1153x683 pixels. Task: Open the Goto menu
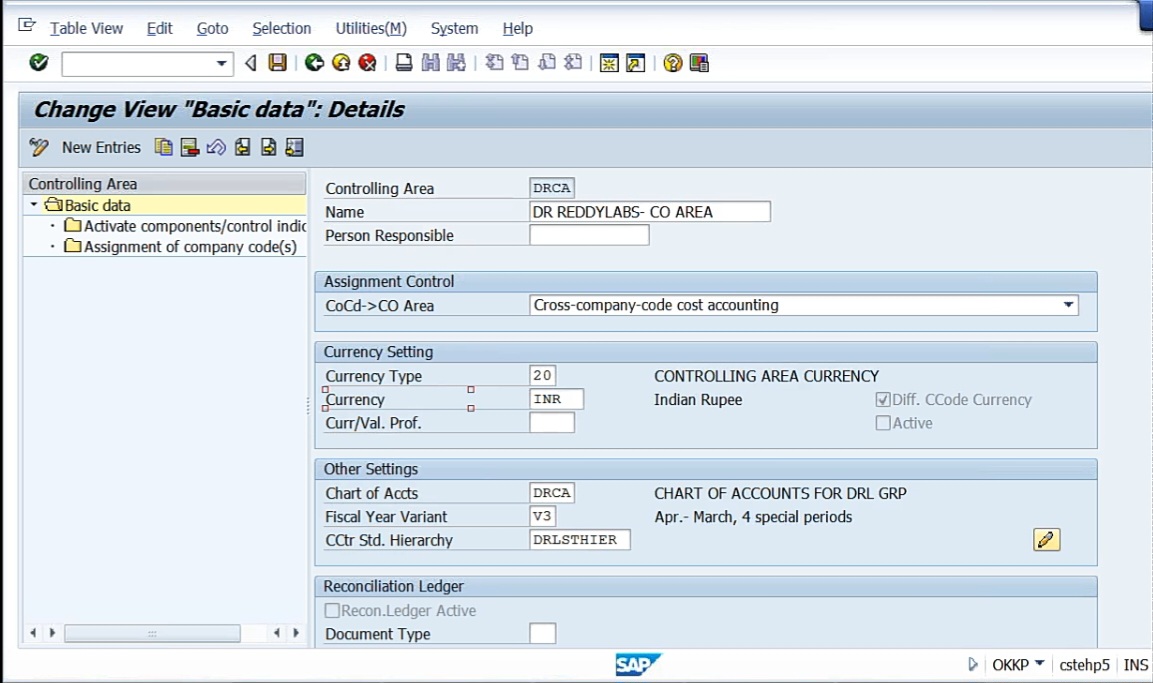[x=212, y=28]
